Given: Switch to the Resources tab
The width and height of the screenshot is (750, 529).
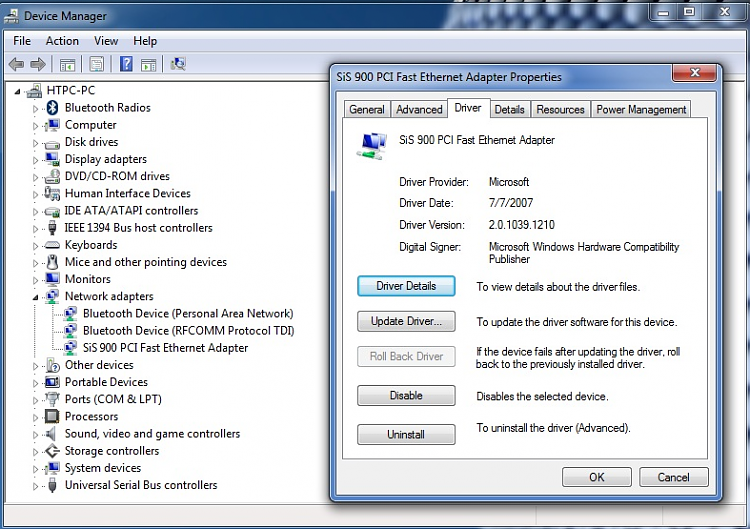Looking at the screenshot, I should coord(561,110).
